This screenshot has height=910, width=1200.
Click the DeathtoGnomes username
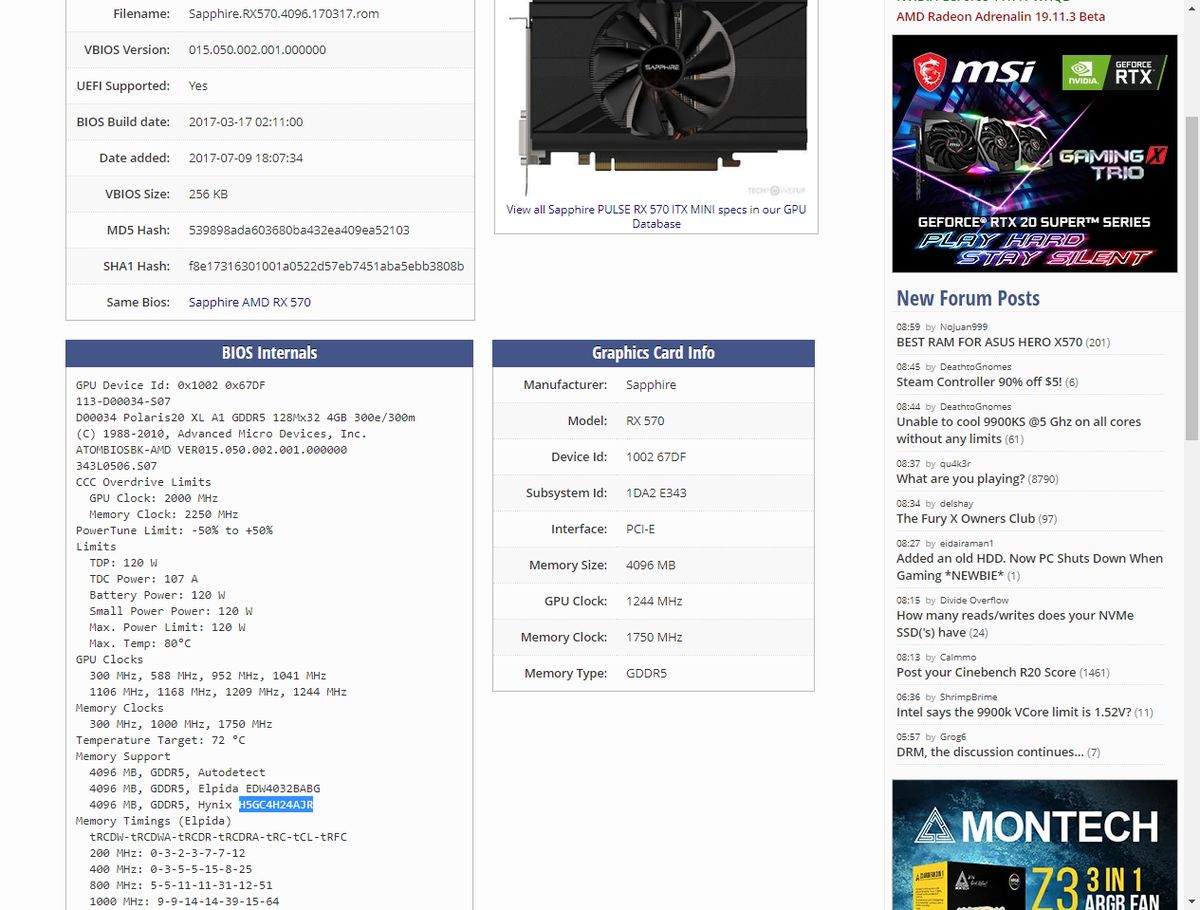975,365
